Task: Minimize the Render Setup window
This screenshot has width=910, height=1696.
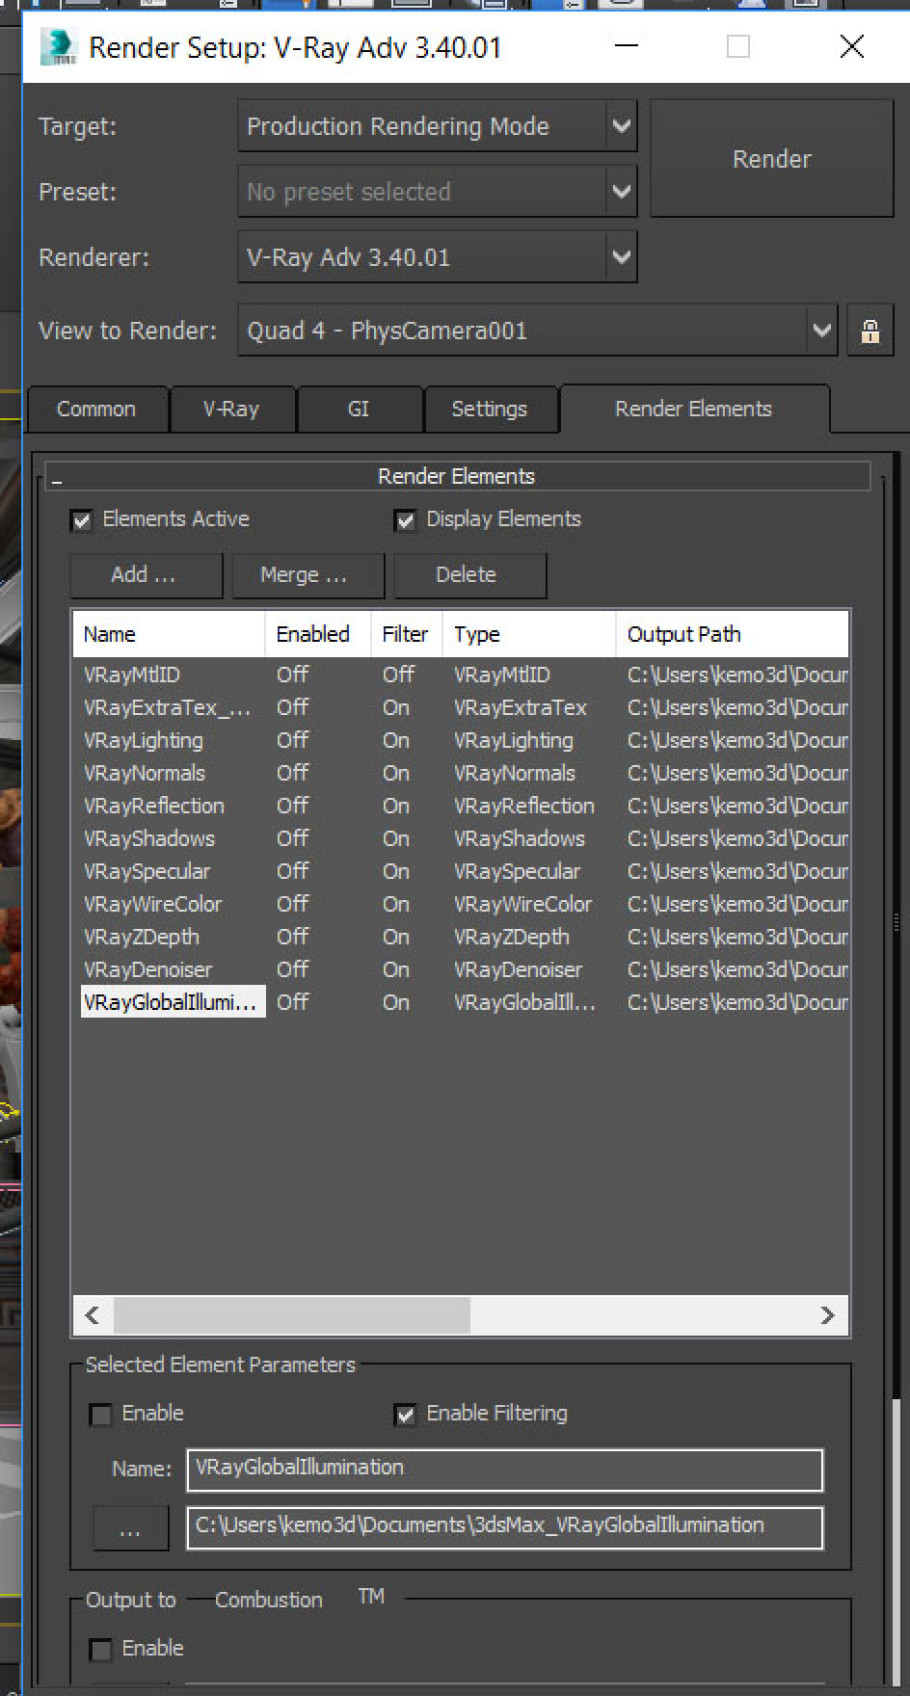Action: tap(627, 46)
